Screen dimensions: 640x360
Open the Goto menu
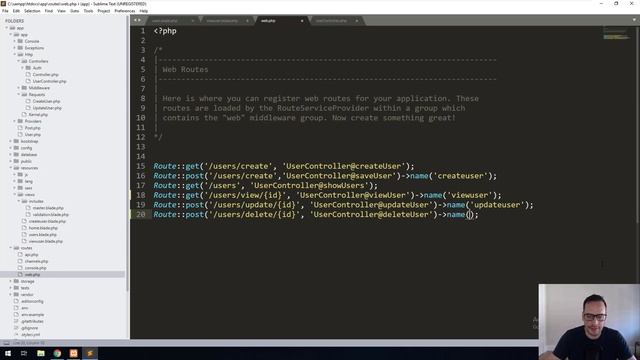pos(75,11)
